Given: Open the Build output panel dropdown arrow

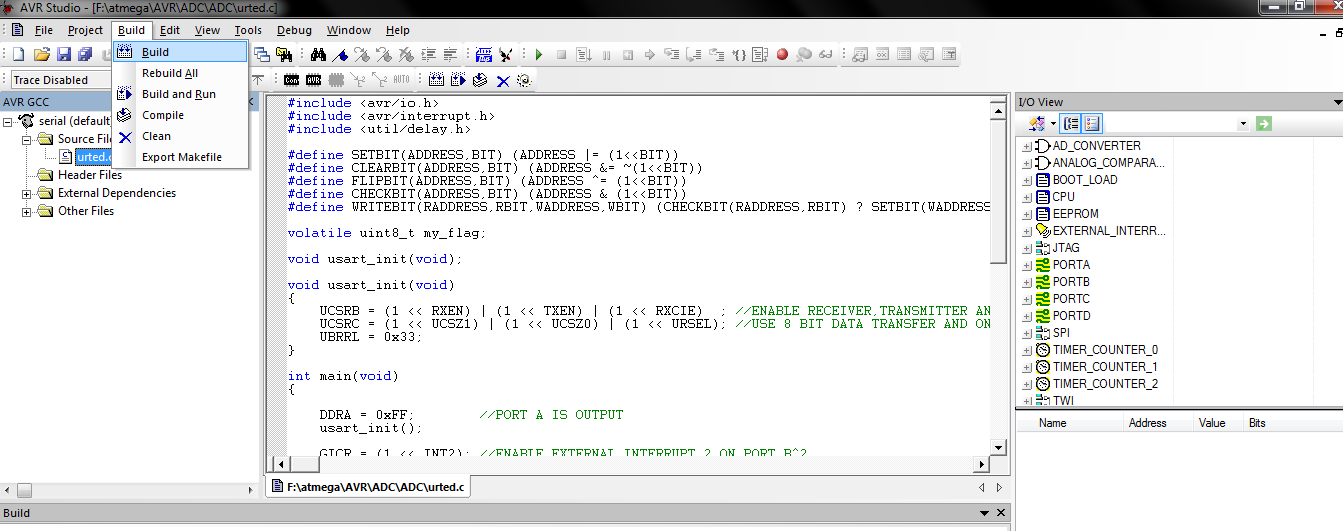Looking at the screenshot, I should tap(982, 513).
